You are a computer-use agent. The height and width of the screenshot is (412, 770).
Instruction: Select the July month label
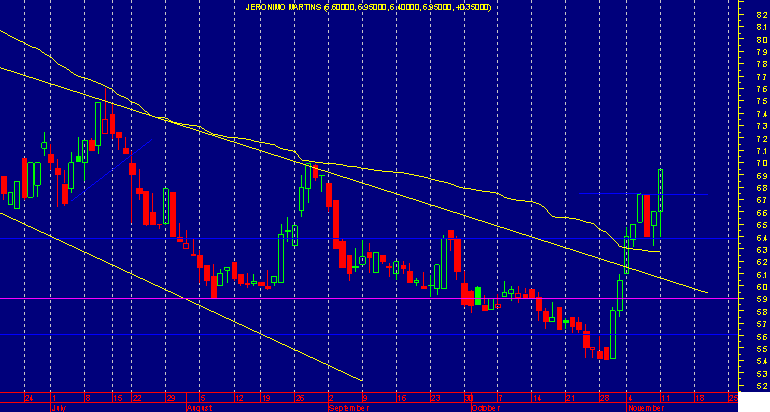[x=58, y=408]
